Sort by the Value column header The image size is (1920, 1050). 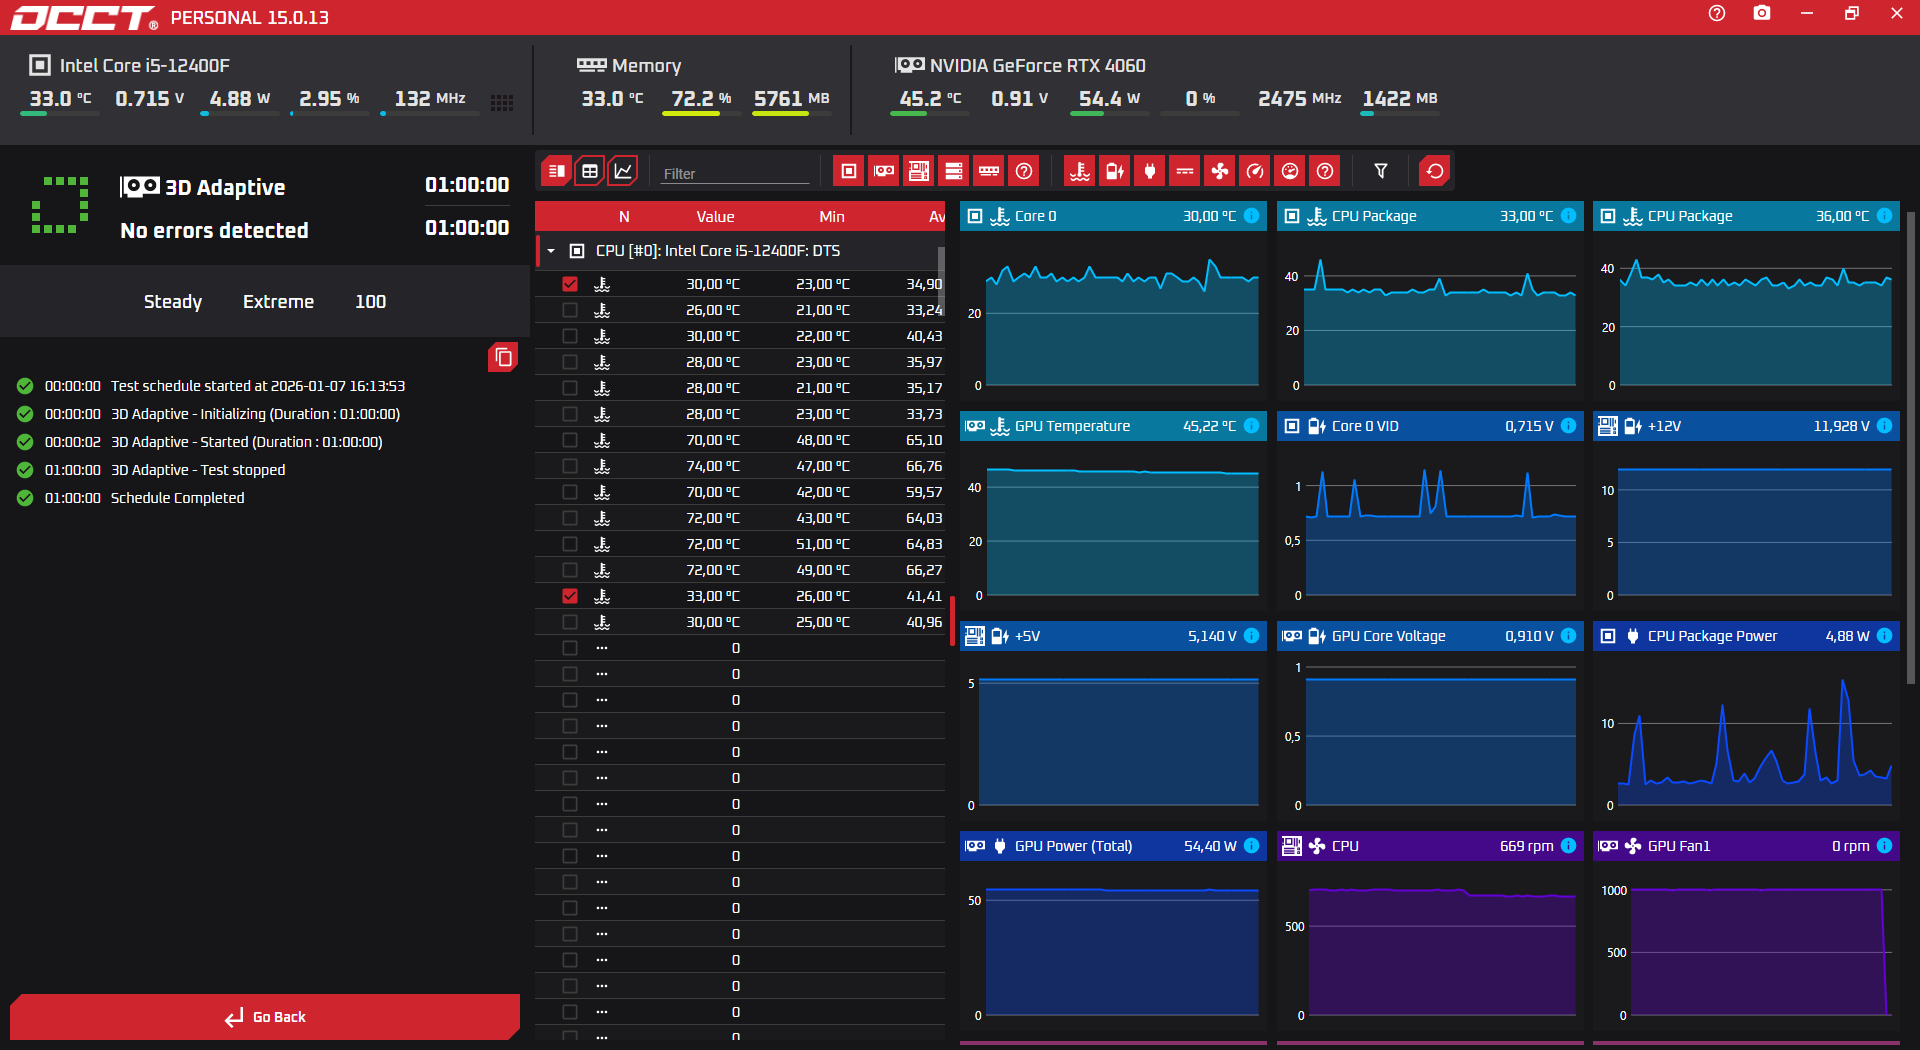point(715,216)
